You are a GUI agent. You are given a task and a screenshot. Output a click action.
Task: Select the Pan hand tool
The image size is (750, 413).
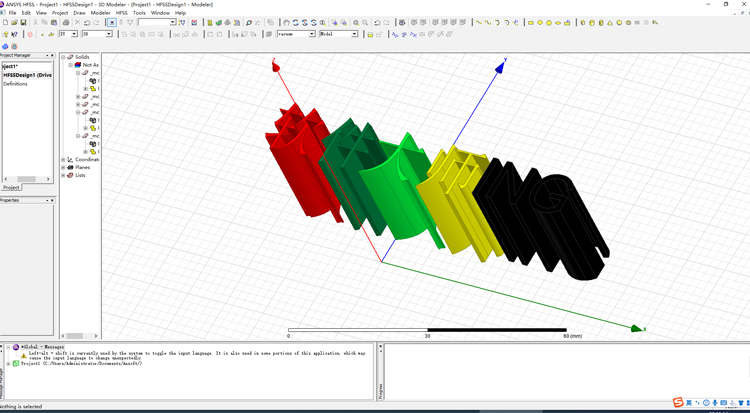click(286, 22)
